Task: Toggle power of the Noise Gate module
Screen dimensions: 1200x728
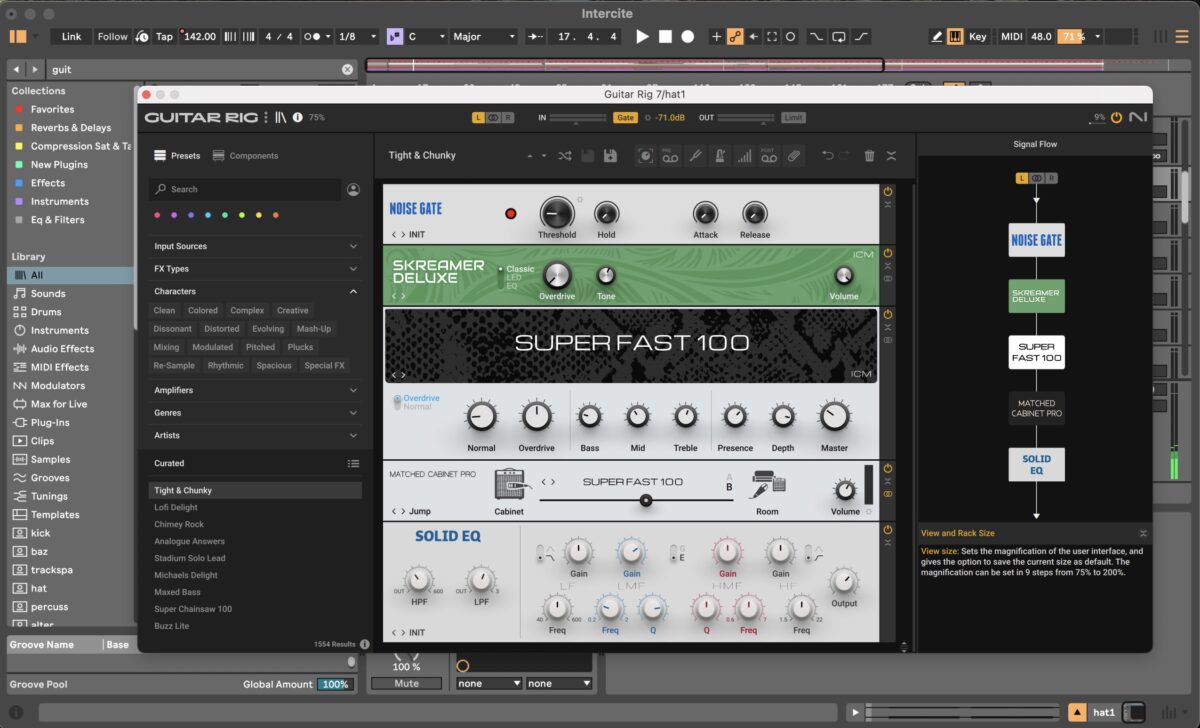Action: click(888, 191)
